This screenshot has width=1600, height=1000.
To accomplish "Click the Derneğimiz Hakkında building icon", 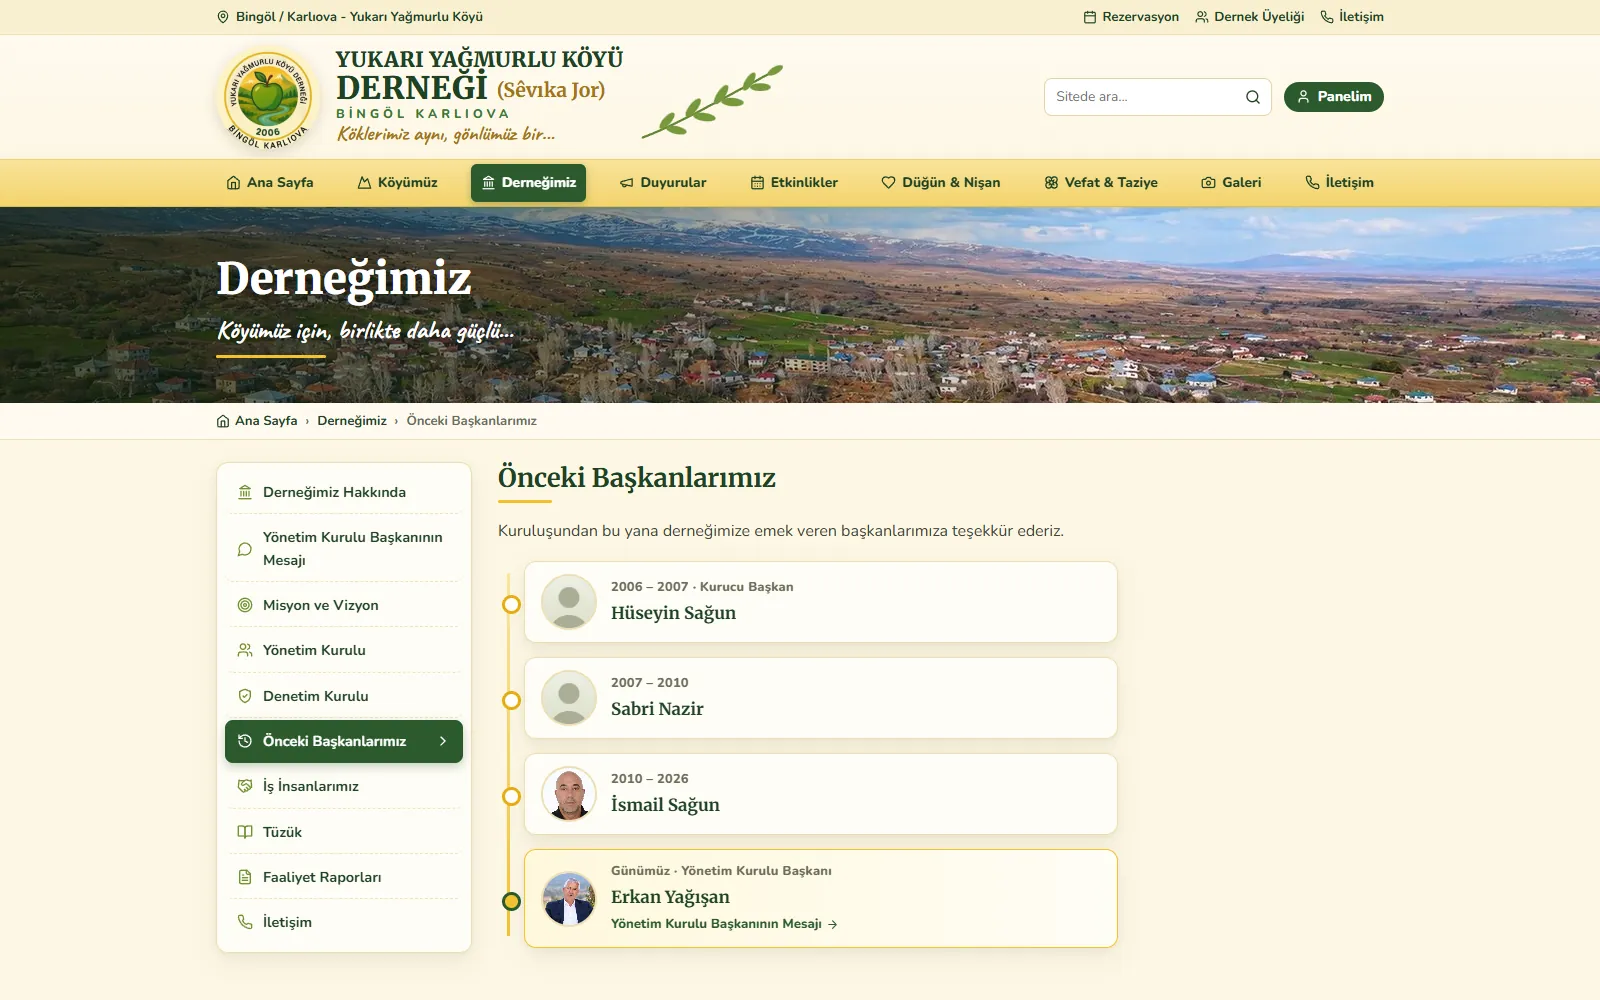I will tap(245, 492).
